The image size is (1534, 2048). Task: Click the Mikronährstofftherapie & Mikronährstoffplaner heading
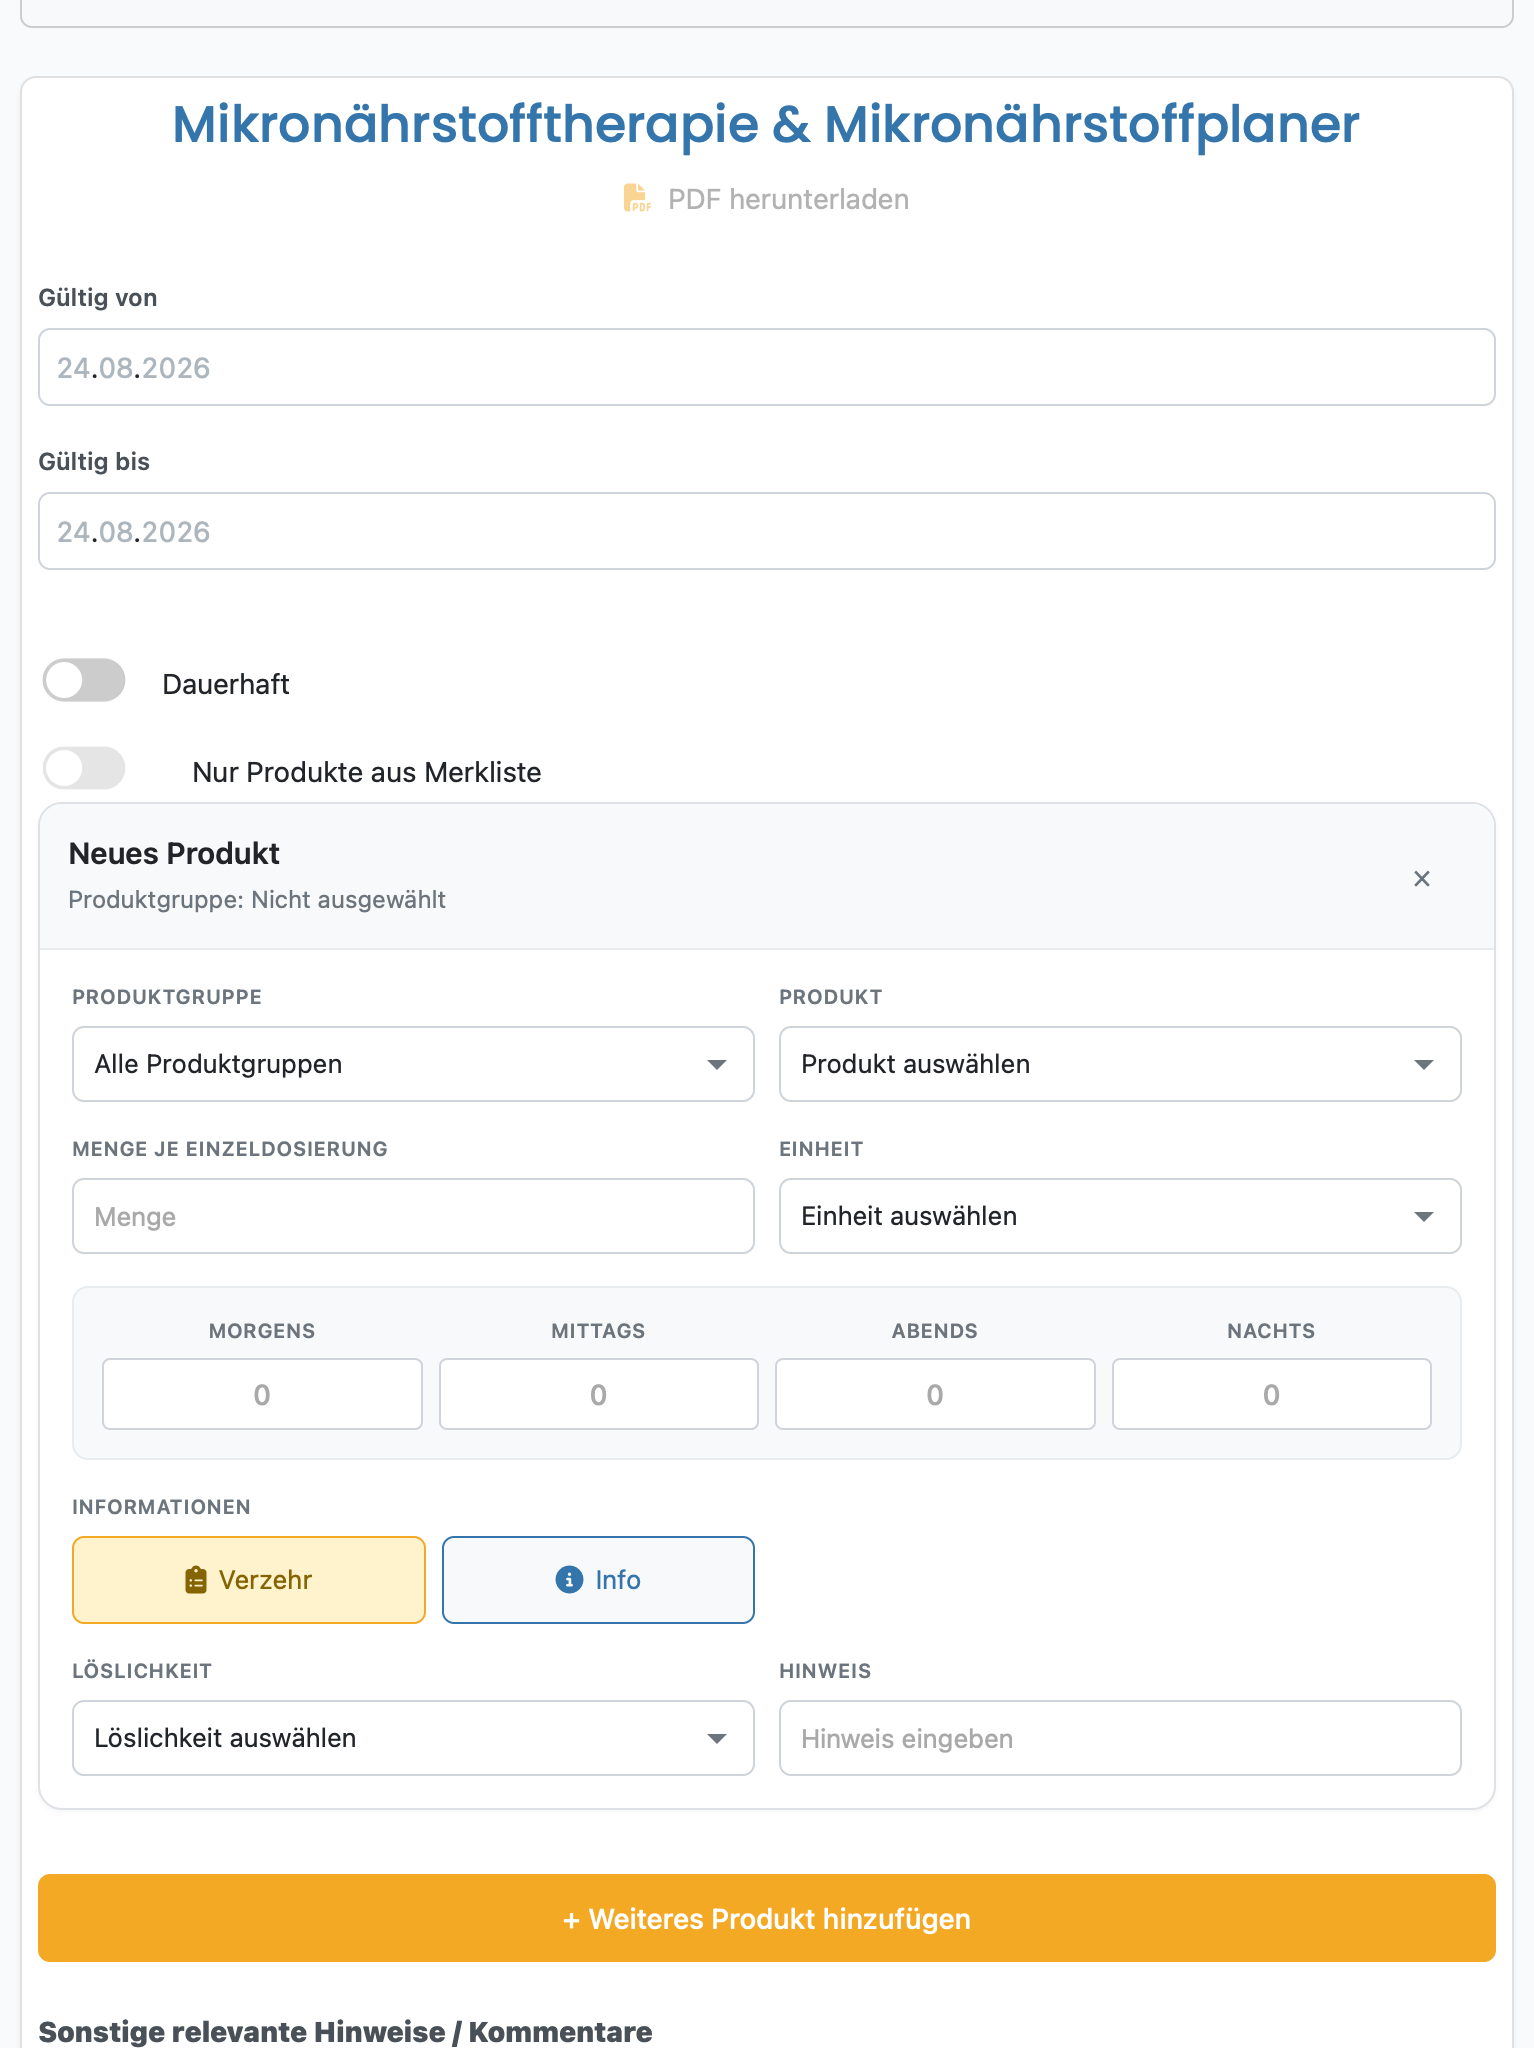click(x=766, y=125)
